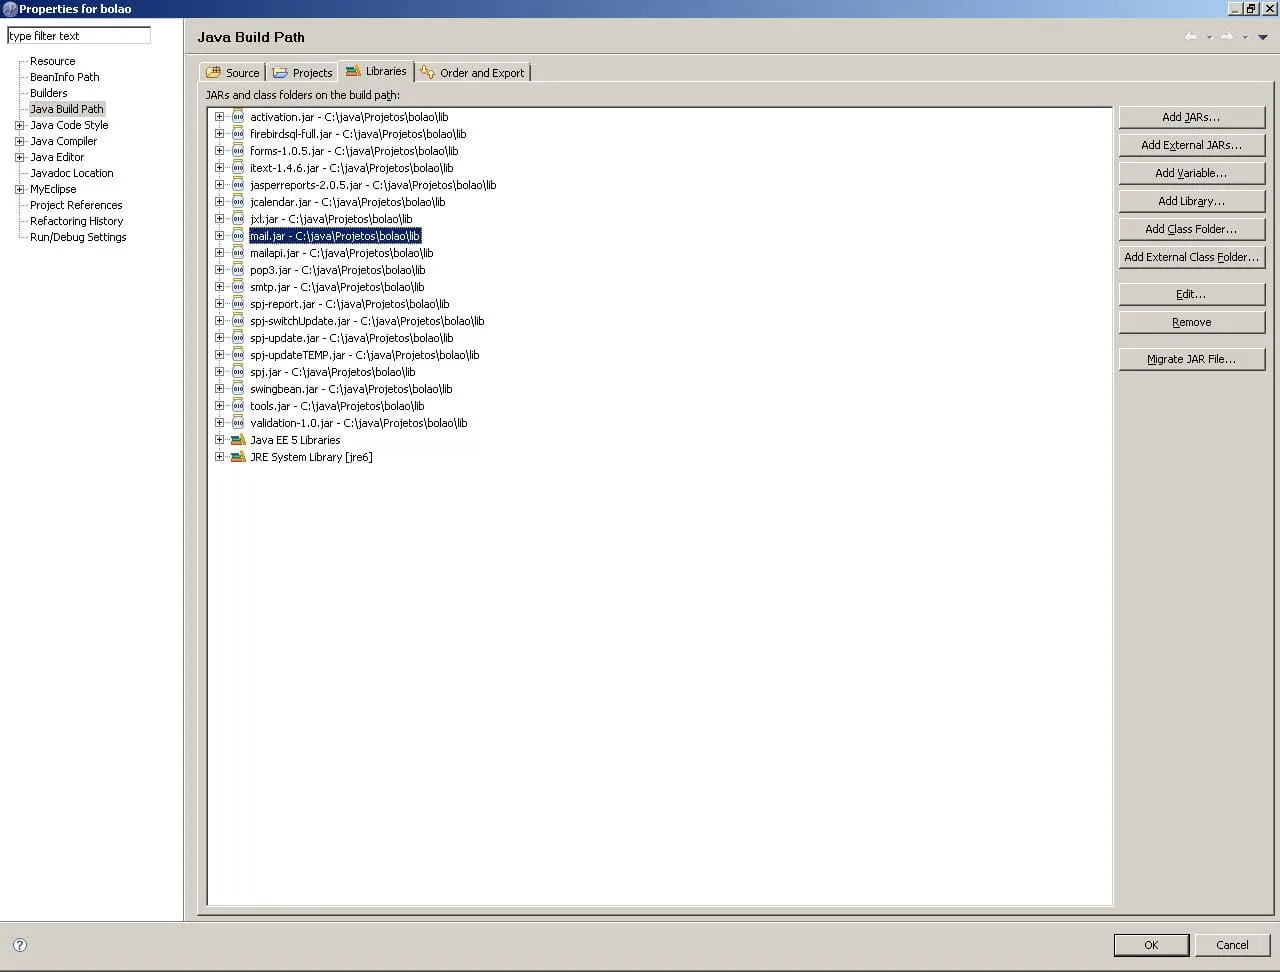1280x972 pixels.
Task: Select Refactoring History in the tree
Action: coord(77,221)
